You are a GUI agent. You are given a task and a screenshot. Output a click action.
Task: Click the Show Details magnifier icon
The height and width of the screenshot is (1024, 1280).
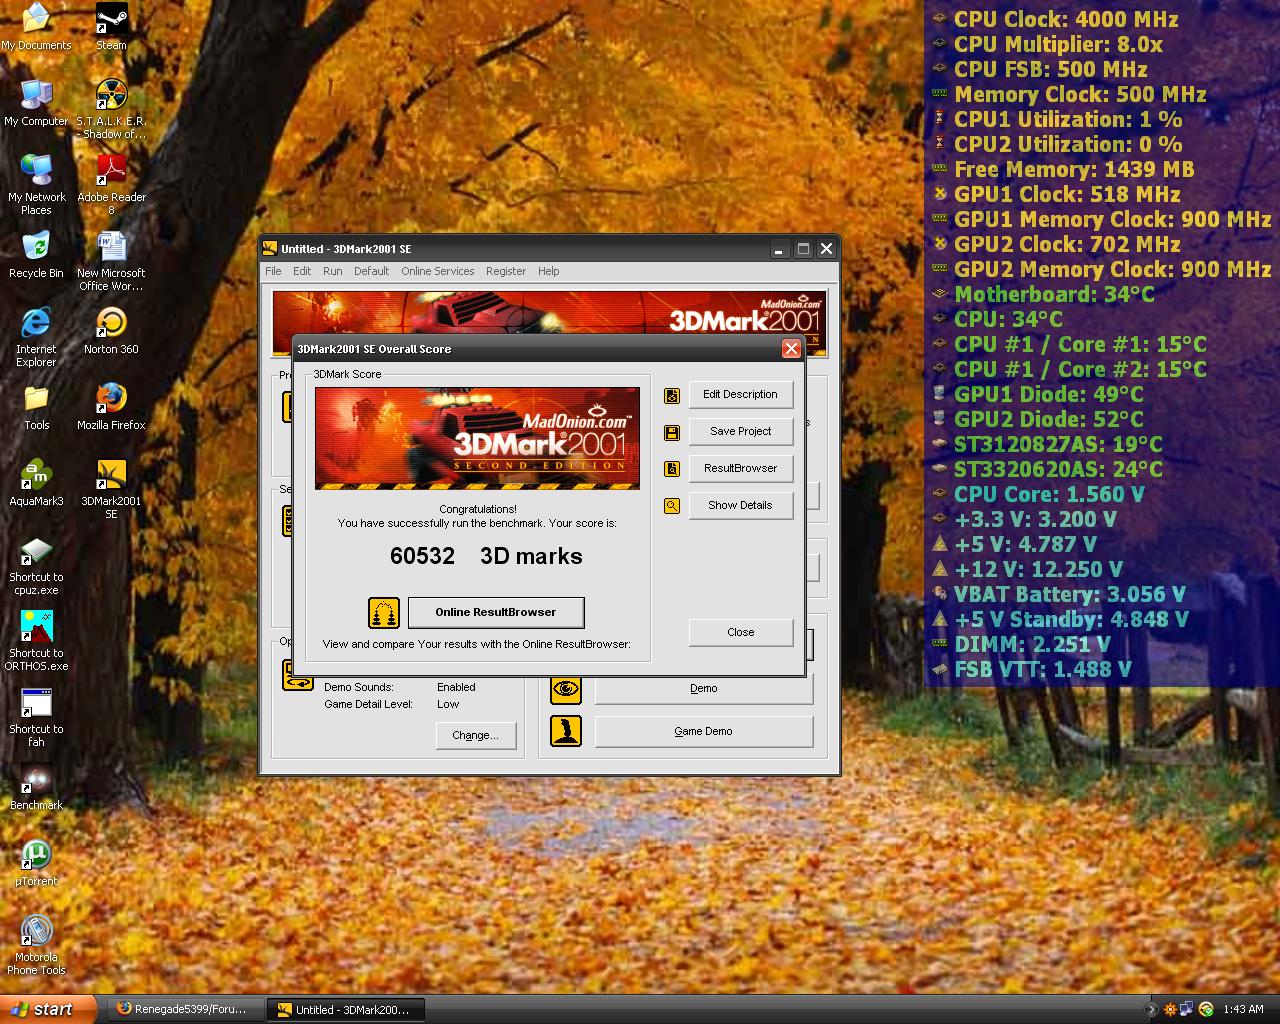[672, 506]
